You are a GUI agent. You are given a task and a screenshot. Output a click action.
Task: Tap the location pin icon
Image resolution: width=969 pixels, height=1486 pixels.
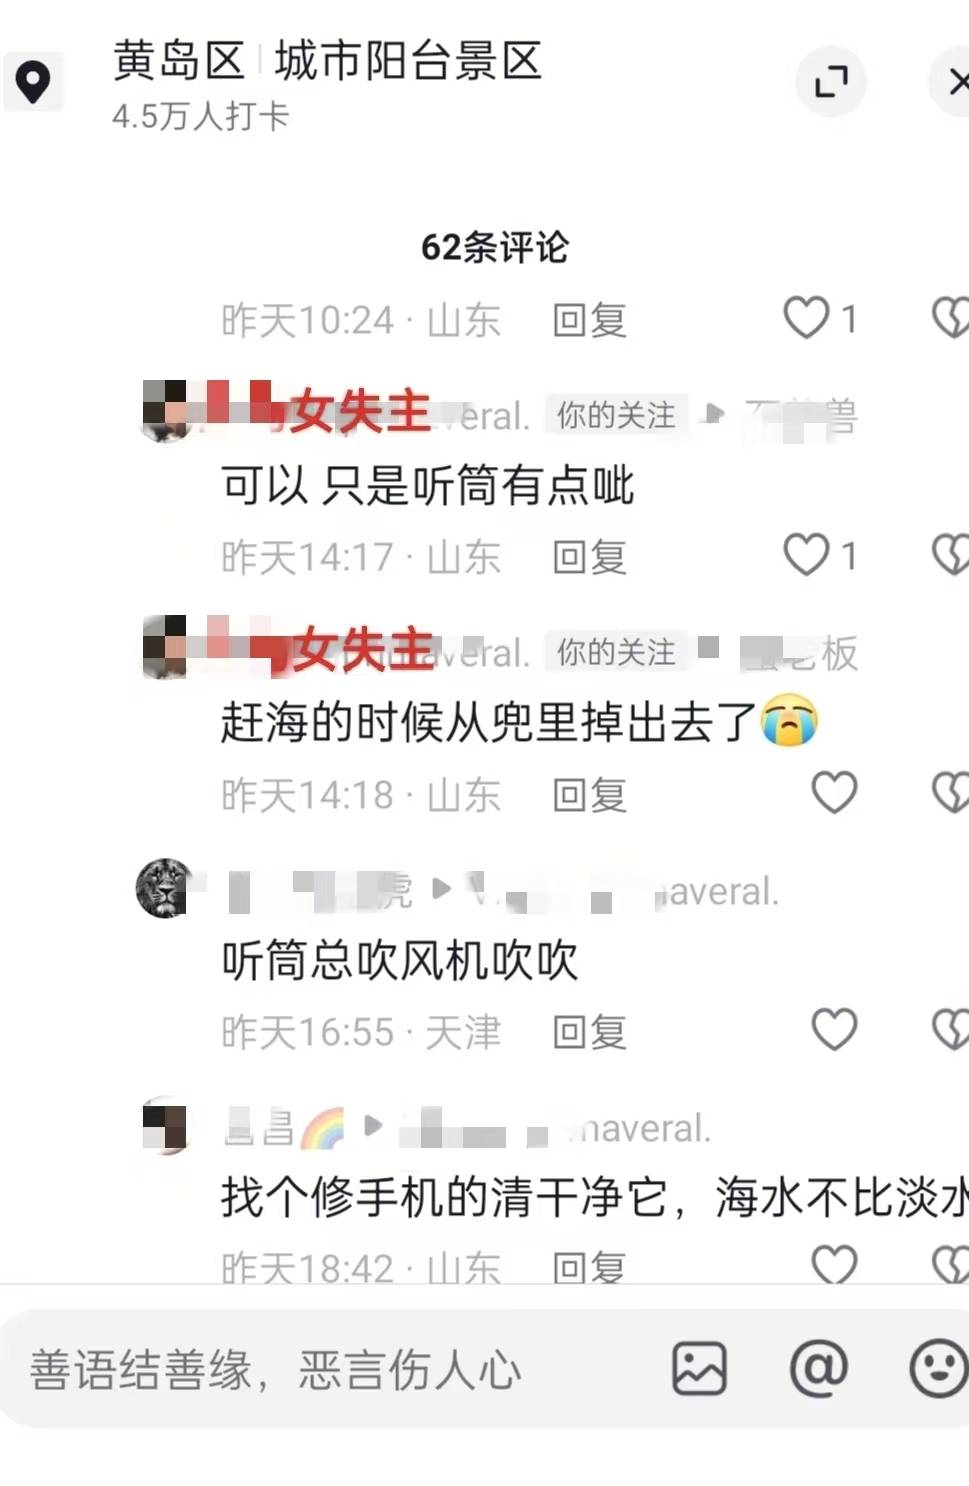click(x=33, y=82)
